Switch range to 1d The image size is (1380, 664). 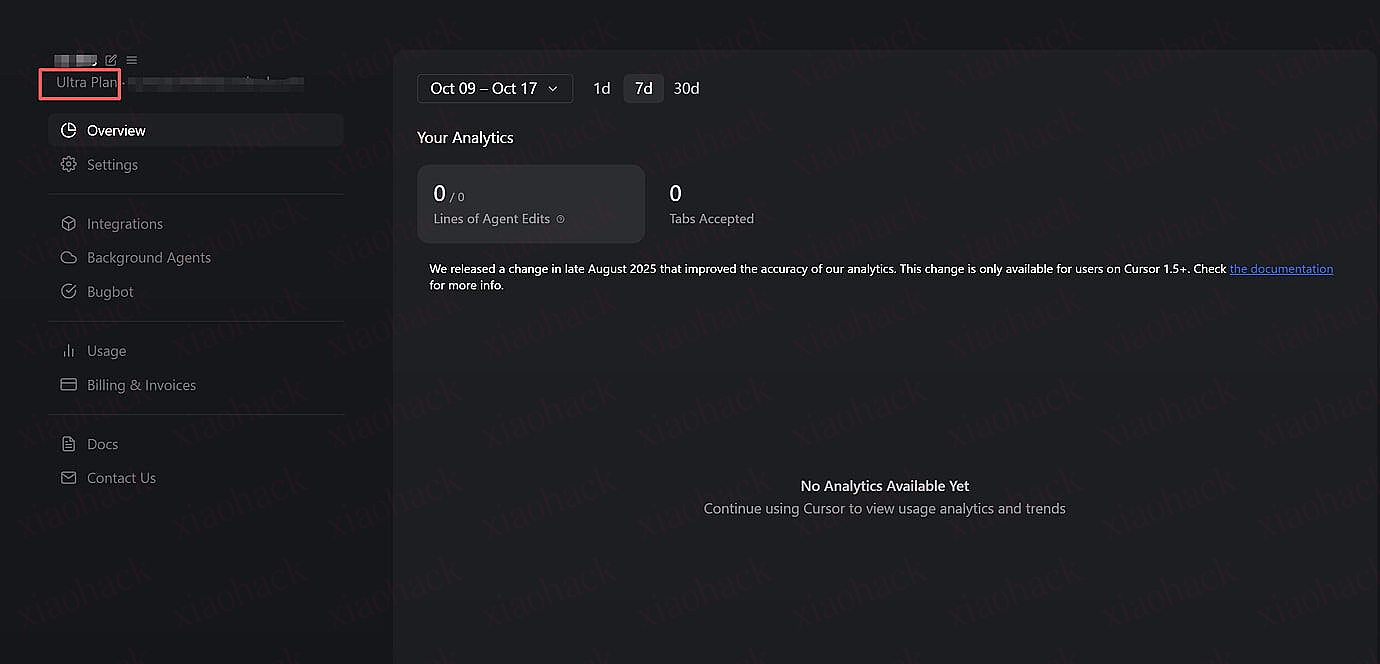601,88
